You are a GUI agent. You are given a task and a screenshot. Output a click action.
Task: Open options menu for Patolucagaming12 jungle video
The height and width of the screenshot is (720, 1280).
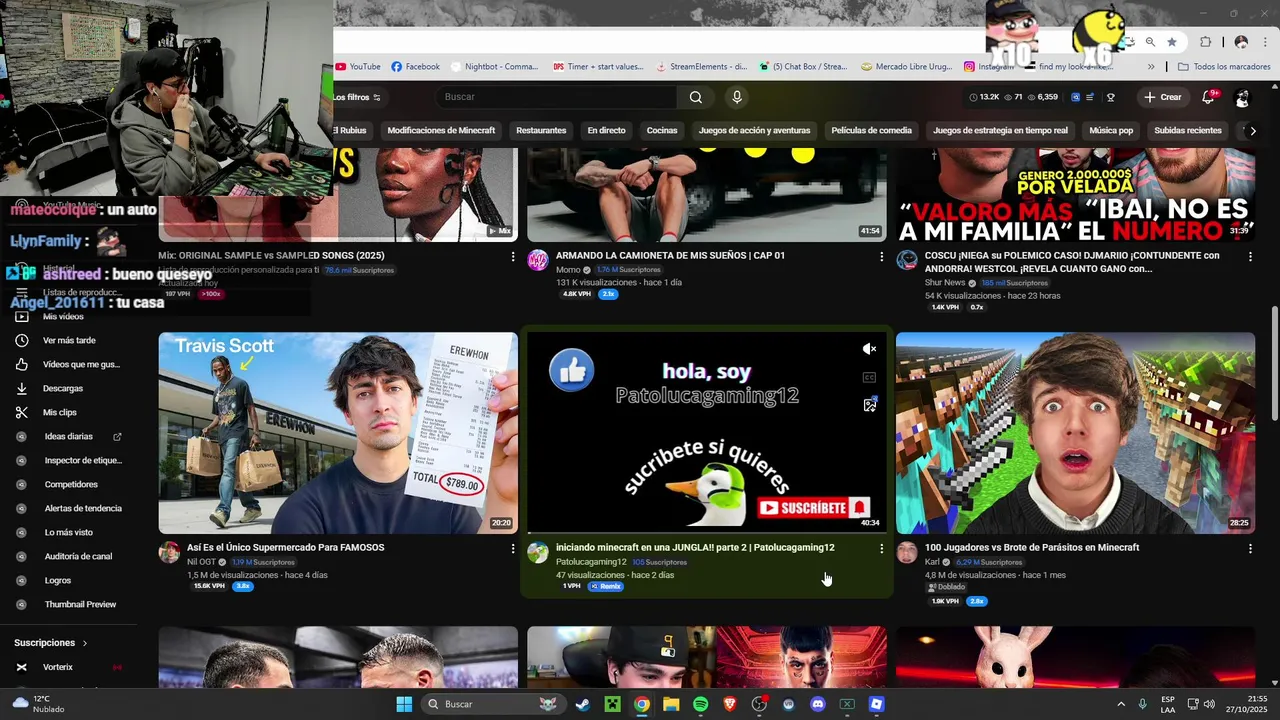[x=881, y=548]
